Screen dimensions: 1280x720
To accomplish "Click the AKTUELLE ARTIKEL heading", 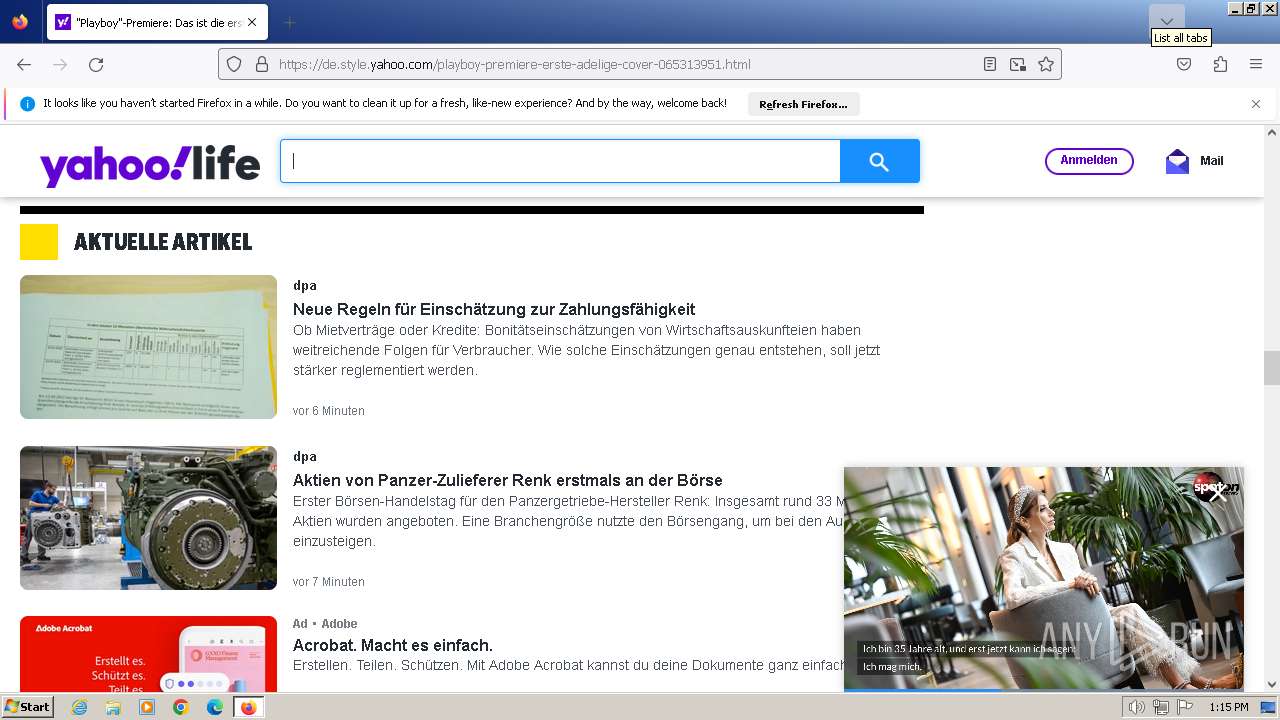I will [x=163, y=242].
